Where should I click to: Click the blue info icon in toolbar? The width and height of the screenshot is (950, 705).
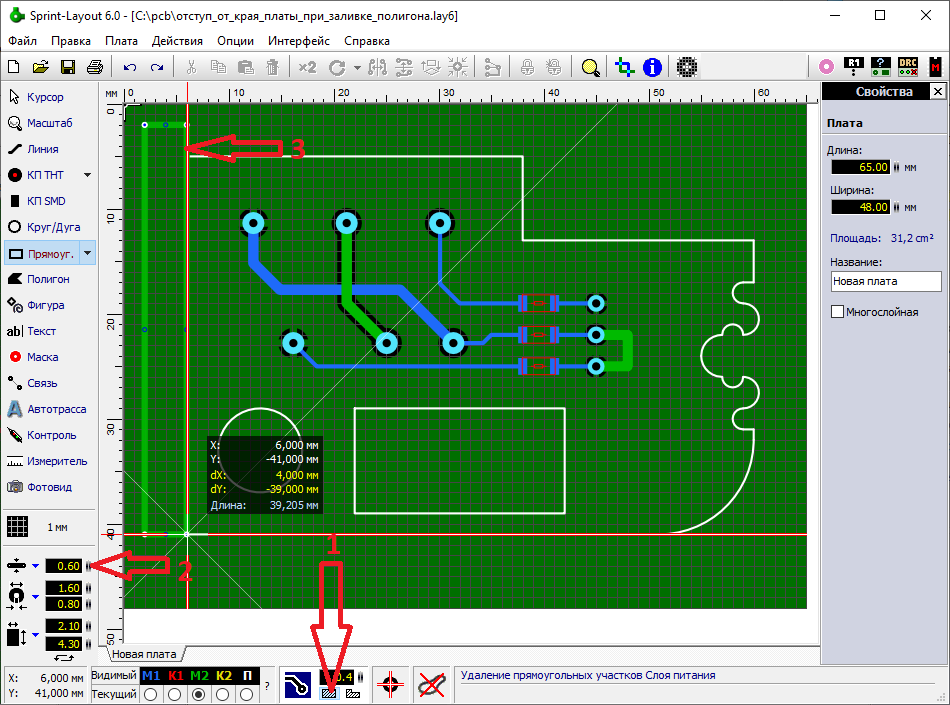(x=653, y=67)
